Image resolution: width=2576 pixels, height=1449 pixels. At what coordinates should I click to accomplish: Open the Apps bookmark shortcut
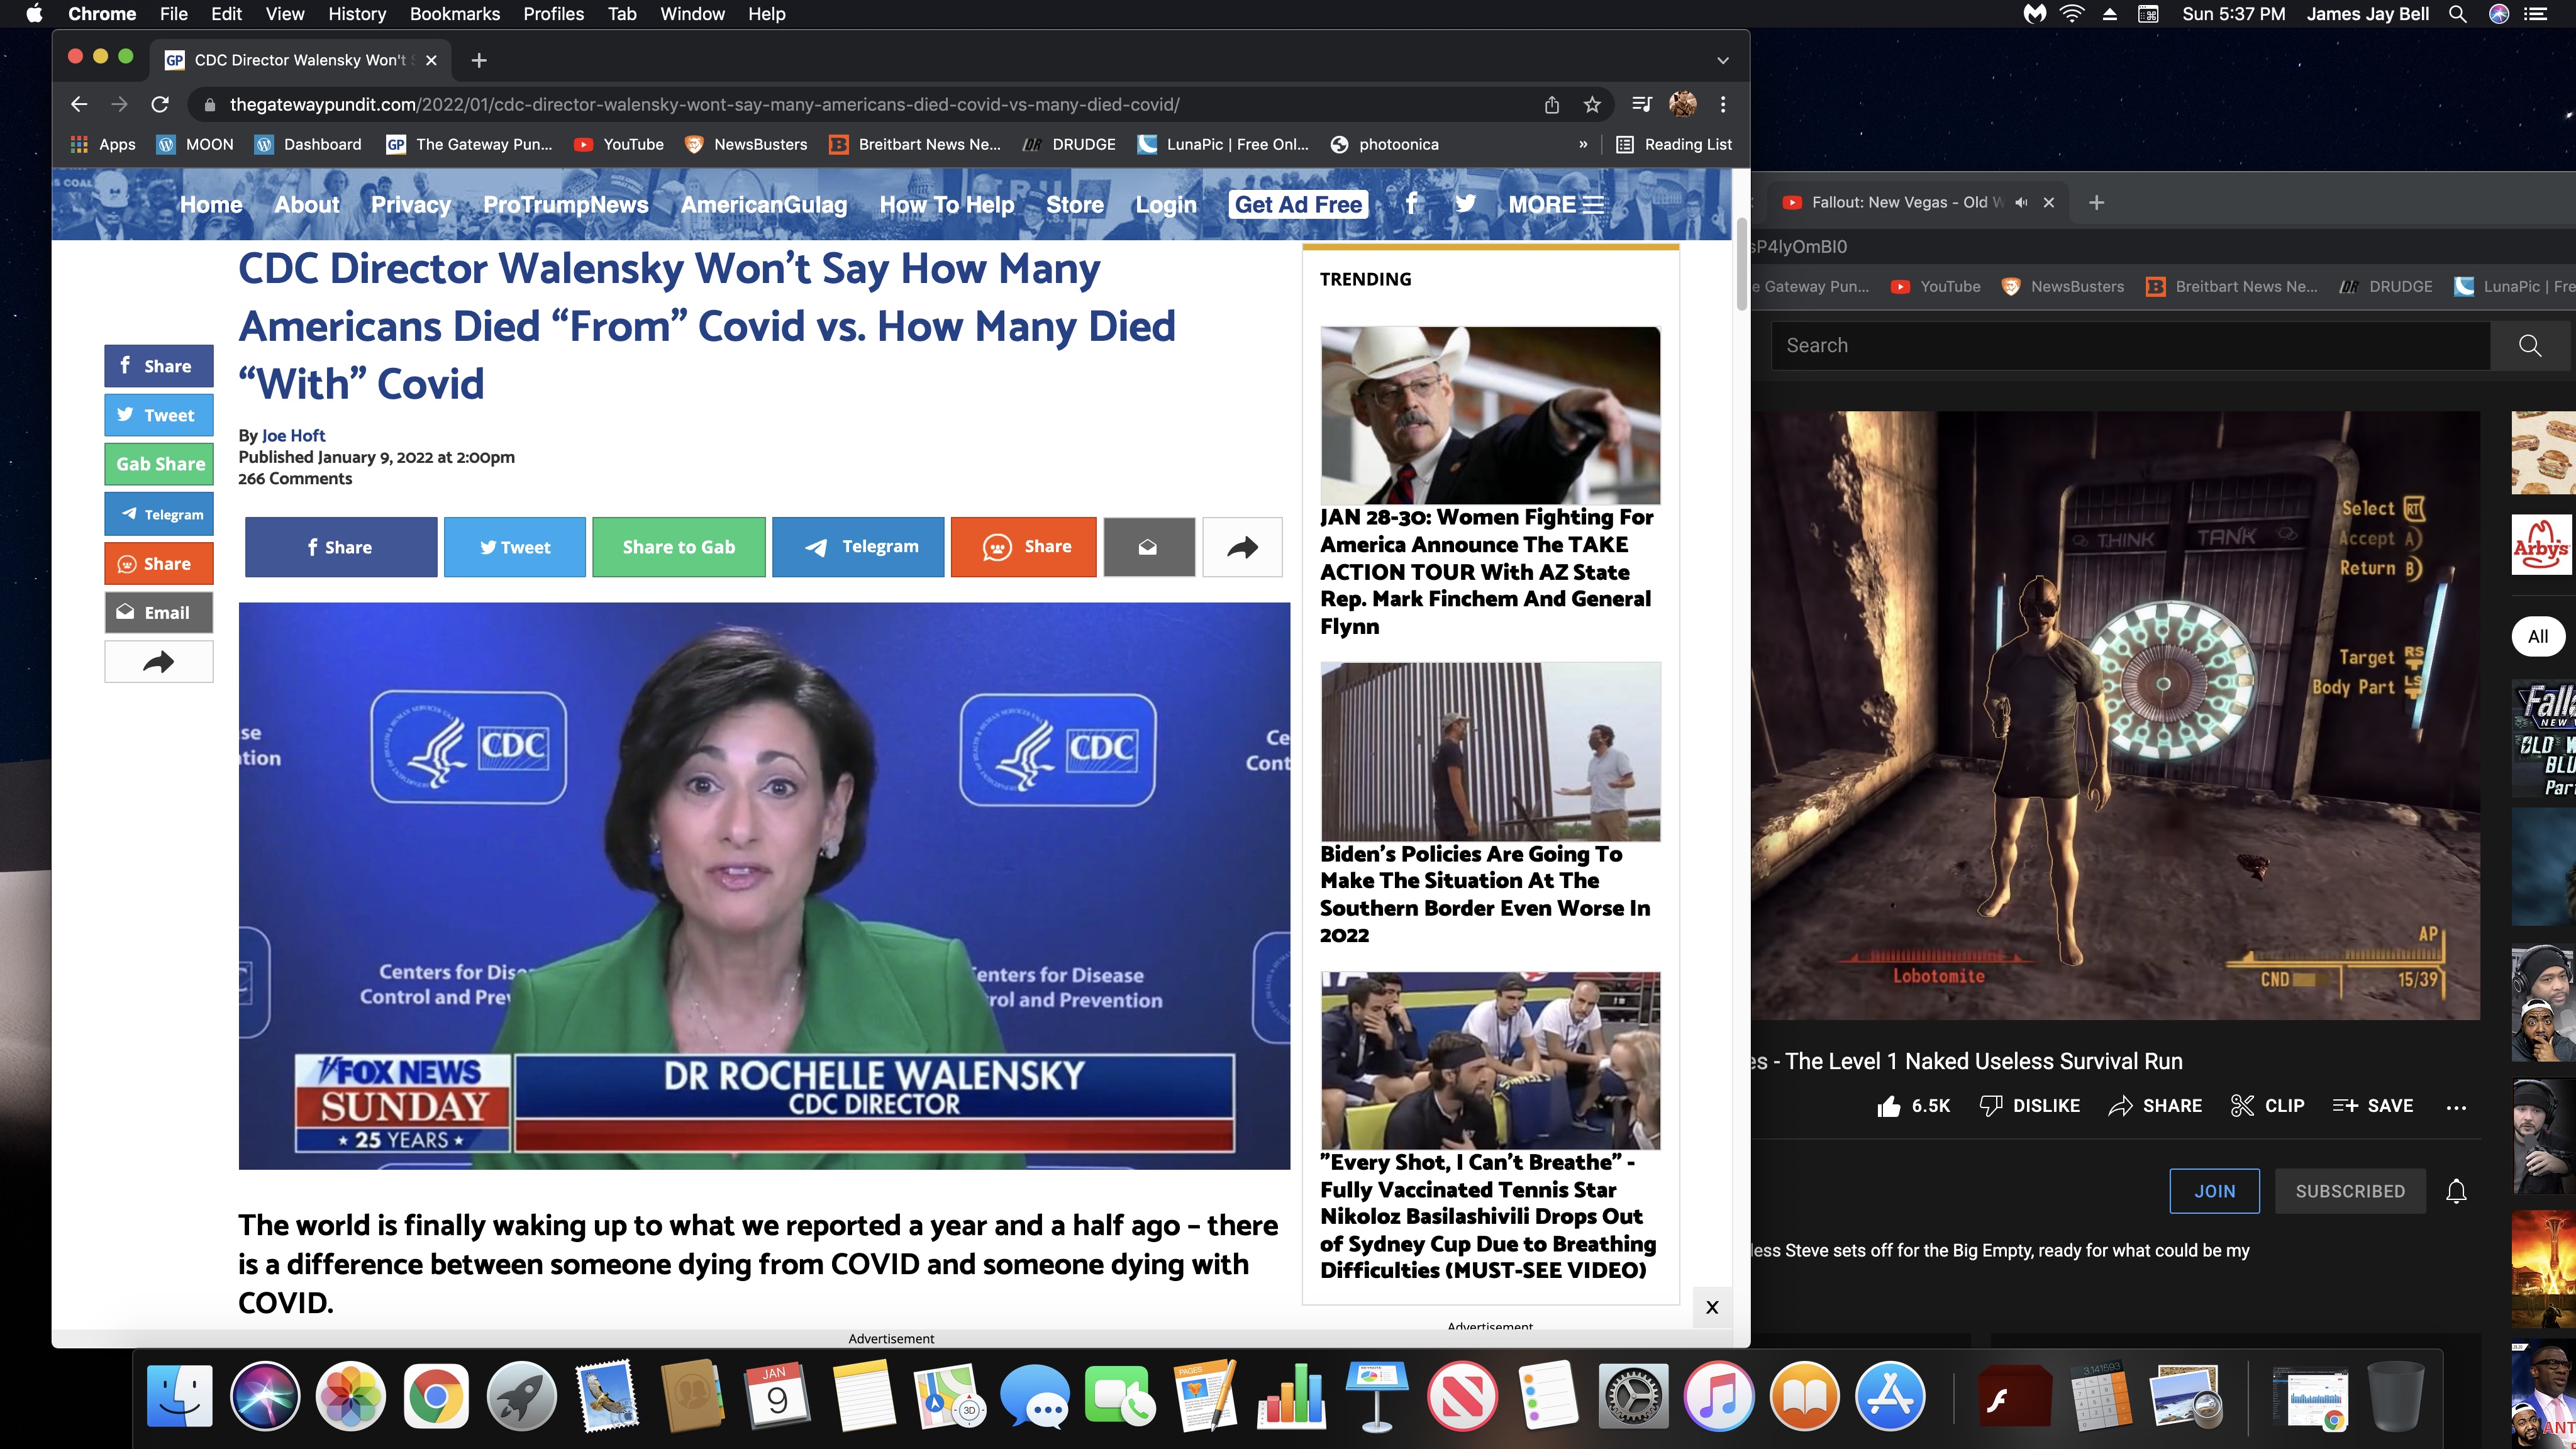(103, 144)
